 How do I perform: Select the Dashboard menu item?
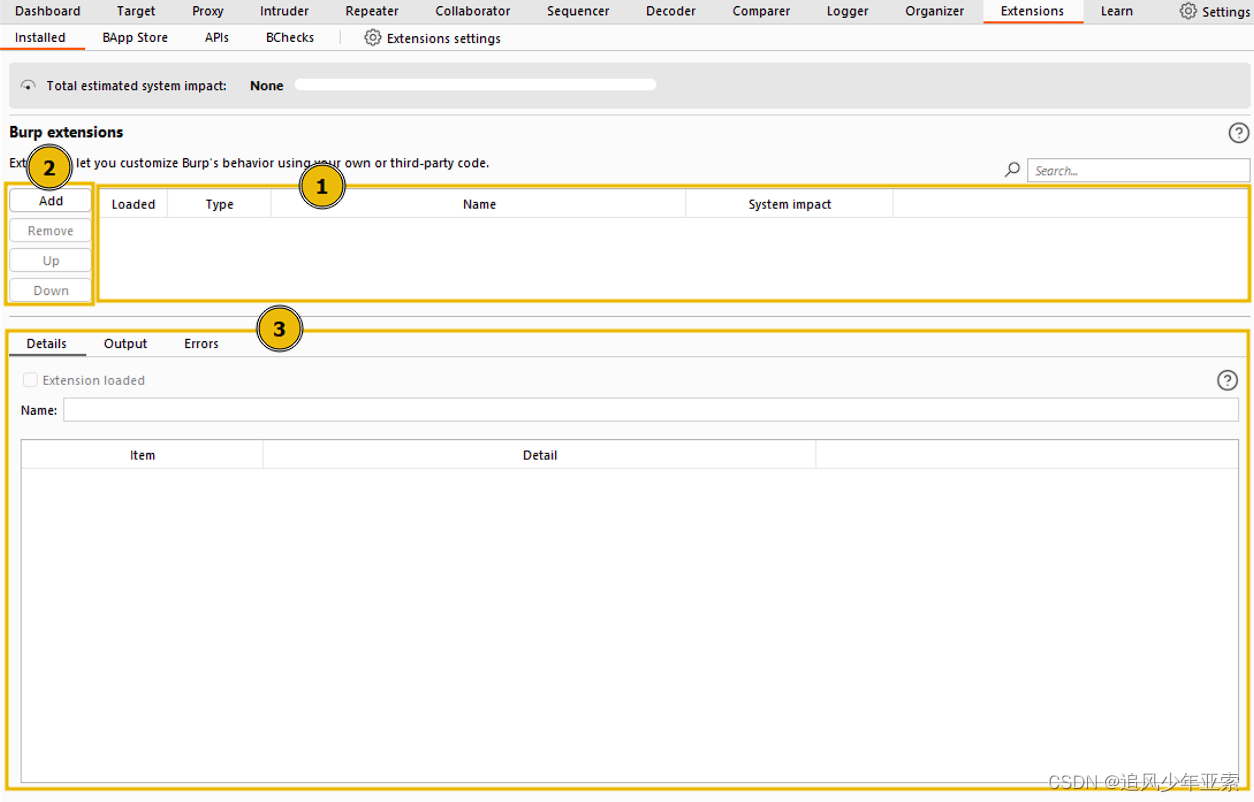pos(48,11)
